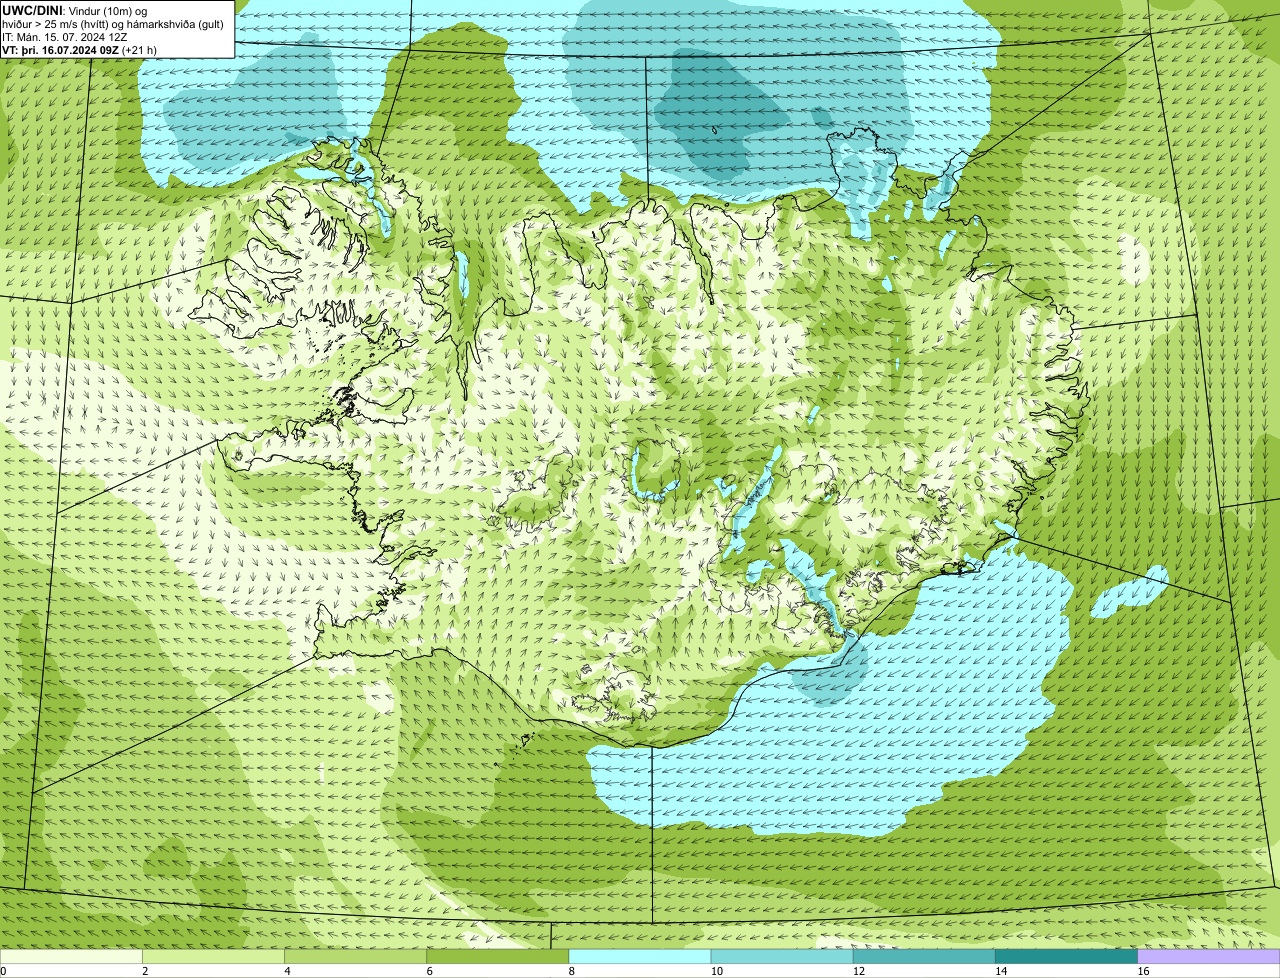Click the teal 12–14 m/s legend swatch

(x=924, y=957)
